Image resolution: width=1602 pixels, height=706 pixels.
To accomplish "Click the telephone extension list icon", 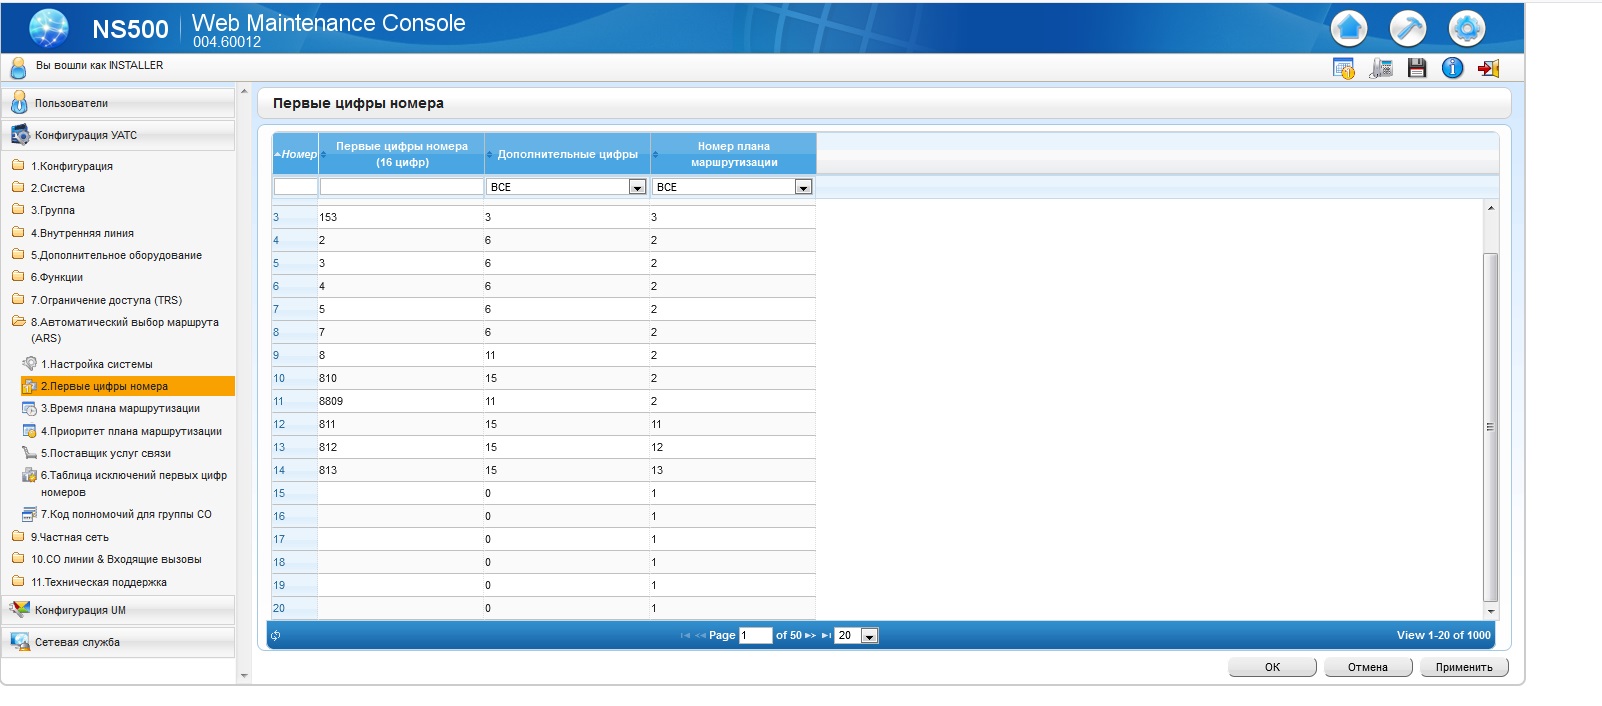I will tap(1381, 68).
